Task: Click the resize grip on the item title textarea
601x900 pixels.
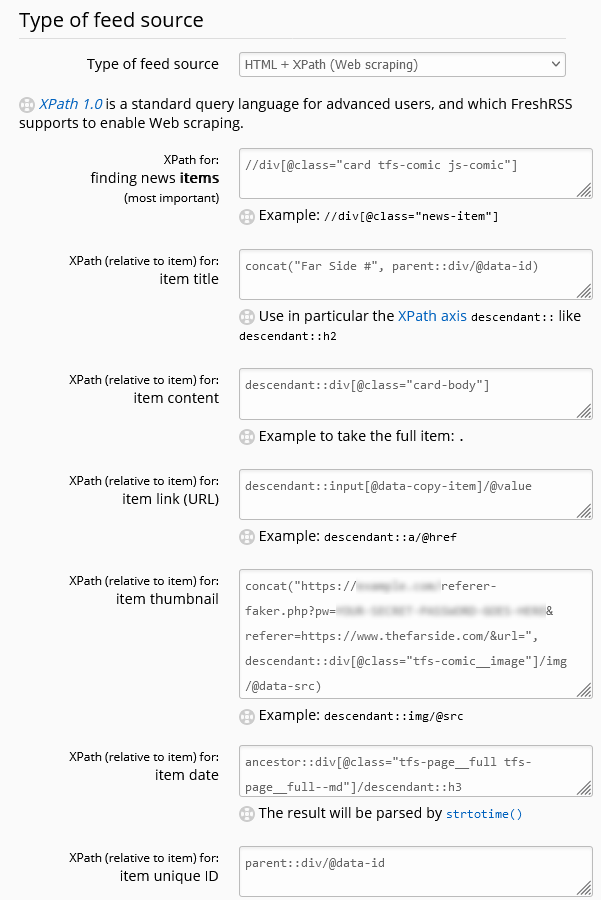Action: coord(584,293)
